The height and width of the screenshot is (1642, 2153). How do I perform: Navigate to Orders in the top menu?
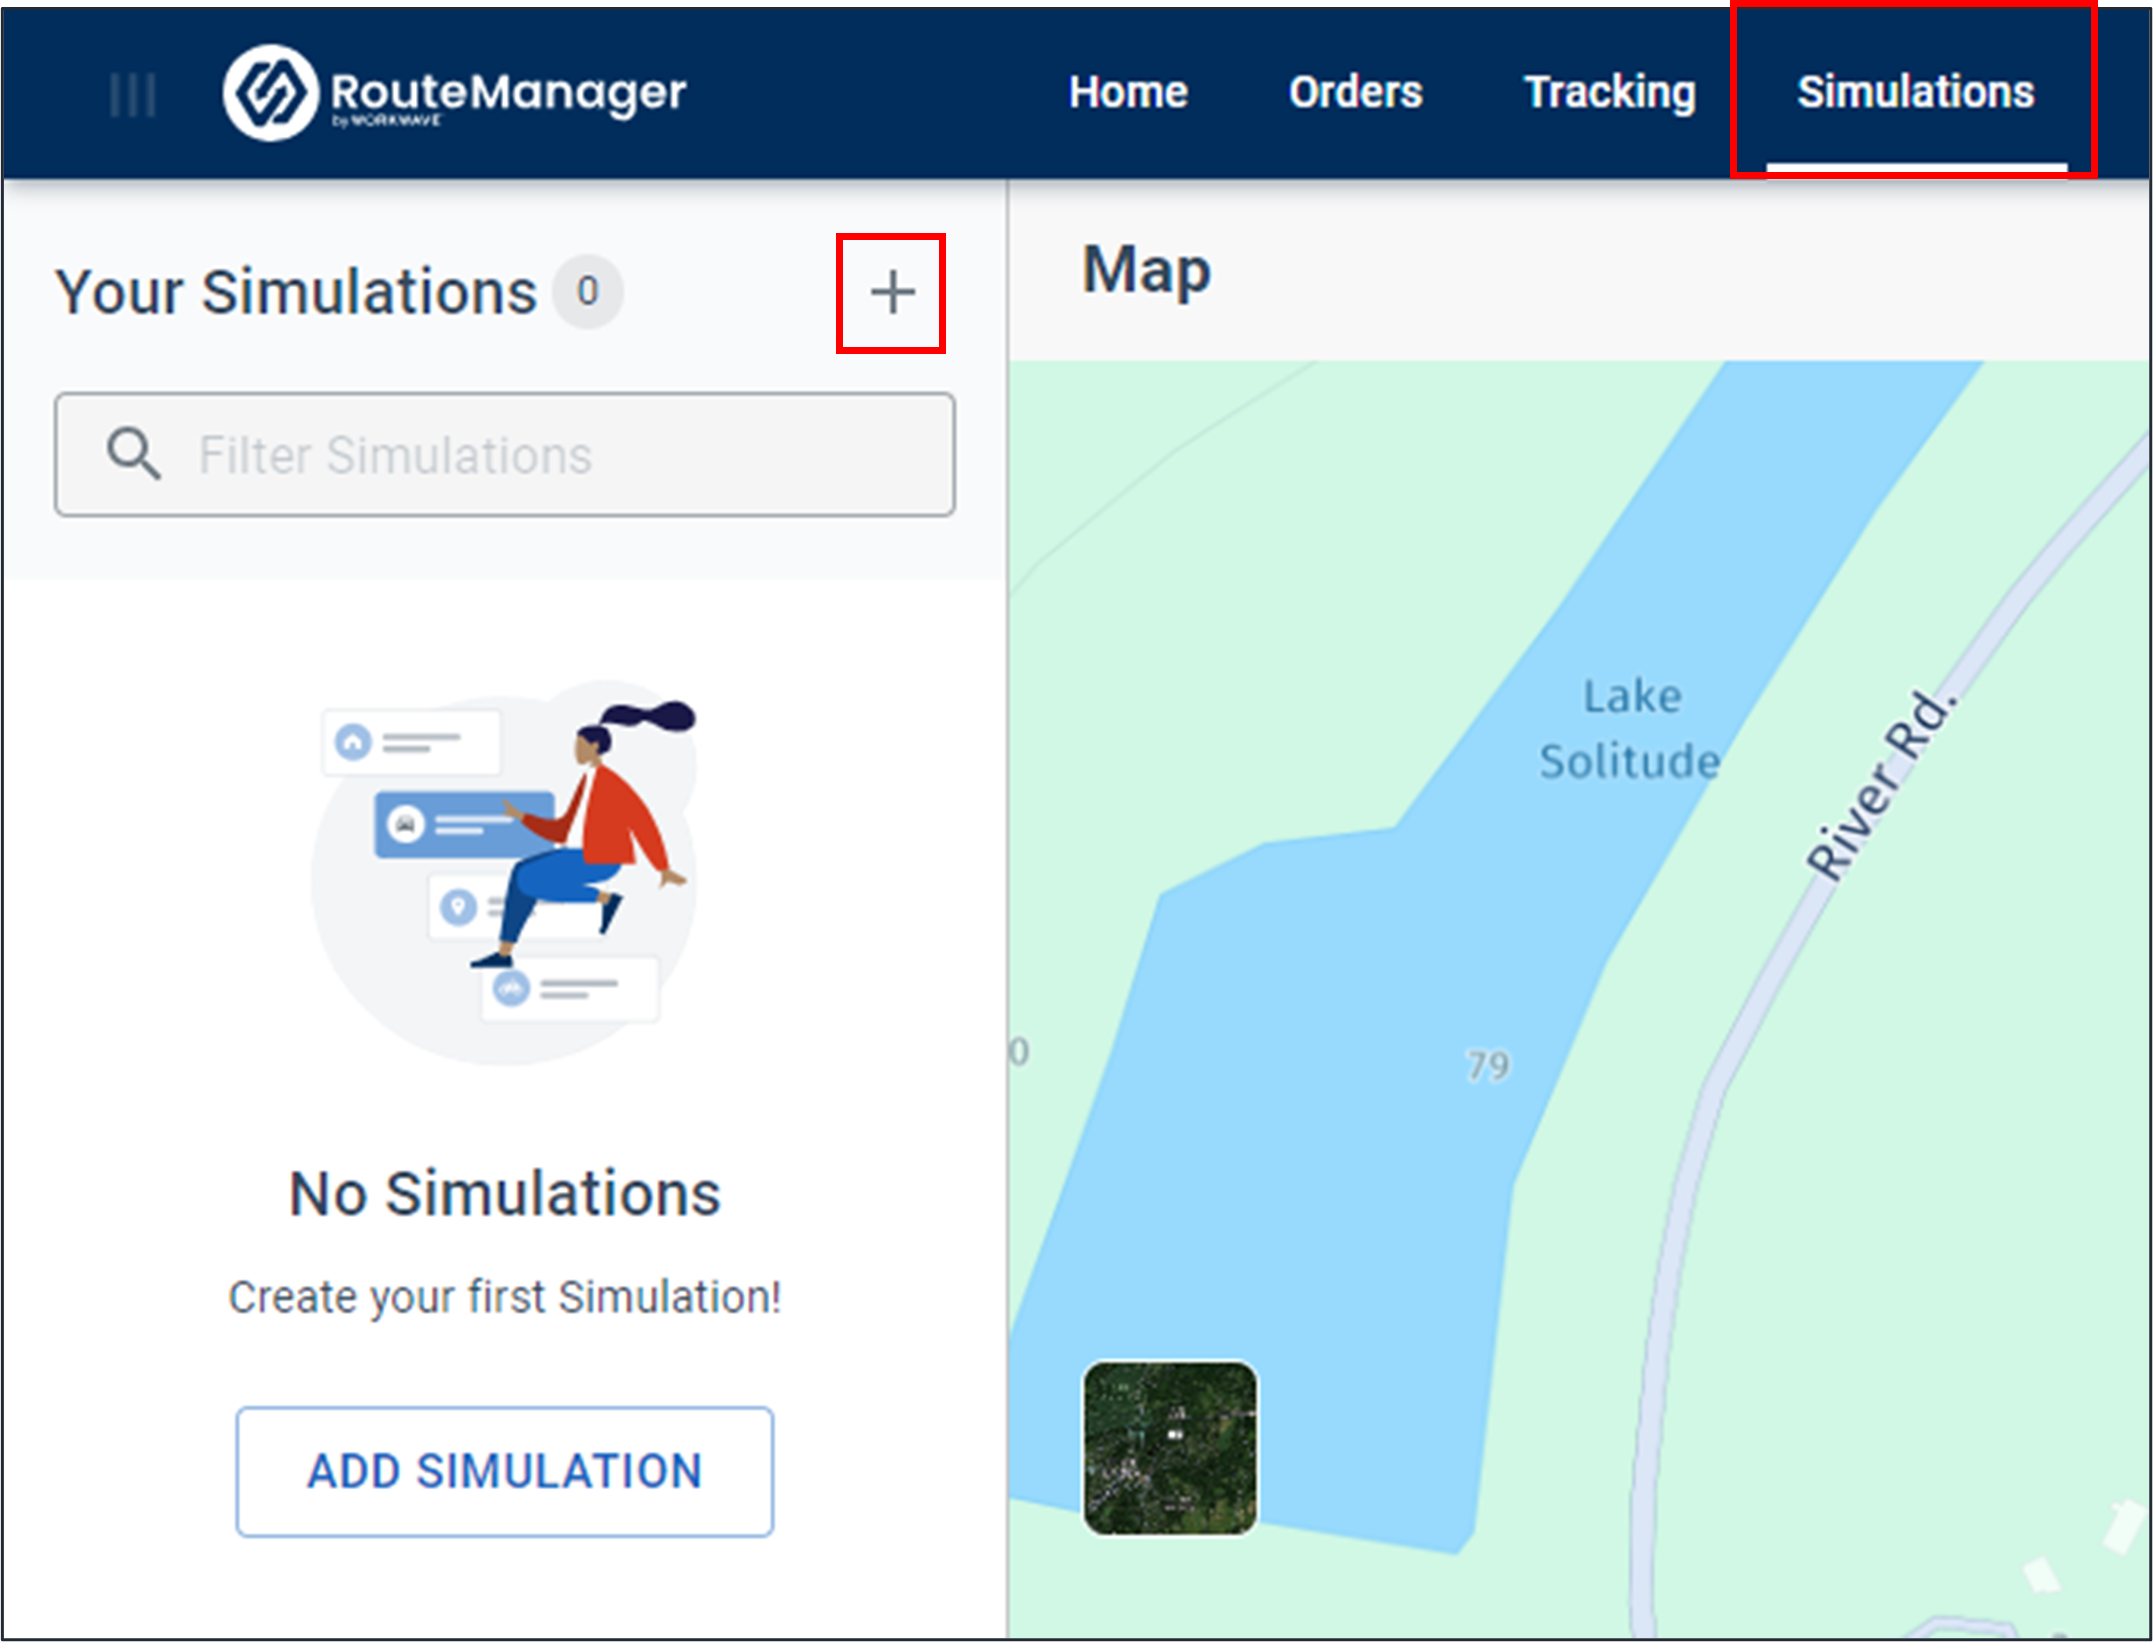pos(1355,92)
